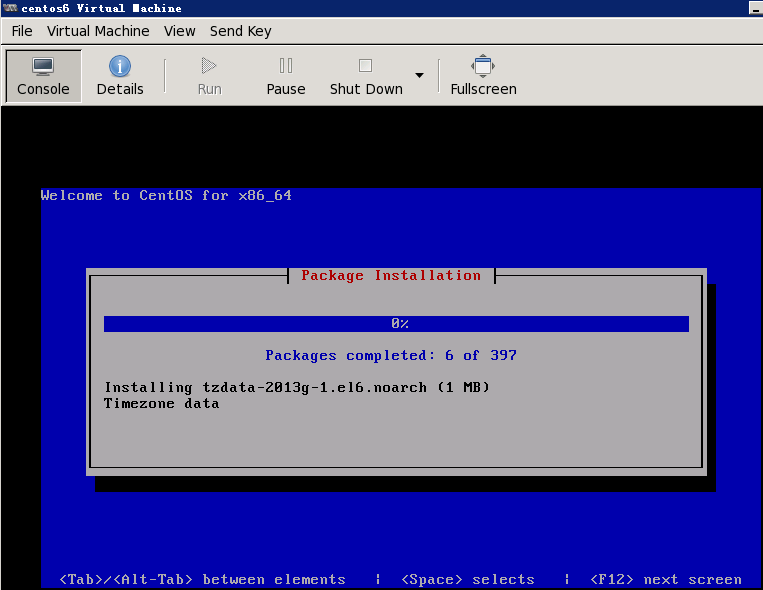Open the Virtual Machine menu

[98, 31]
